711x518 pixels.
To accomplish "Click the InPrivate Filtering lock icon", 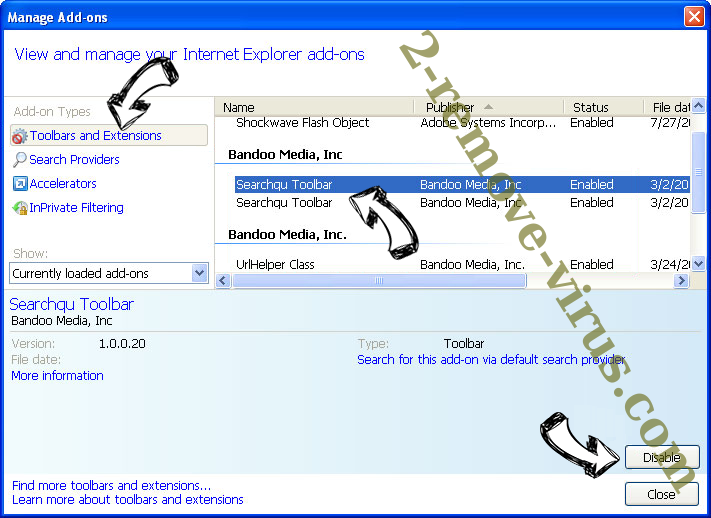I will click(x=20, y=208).
